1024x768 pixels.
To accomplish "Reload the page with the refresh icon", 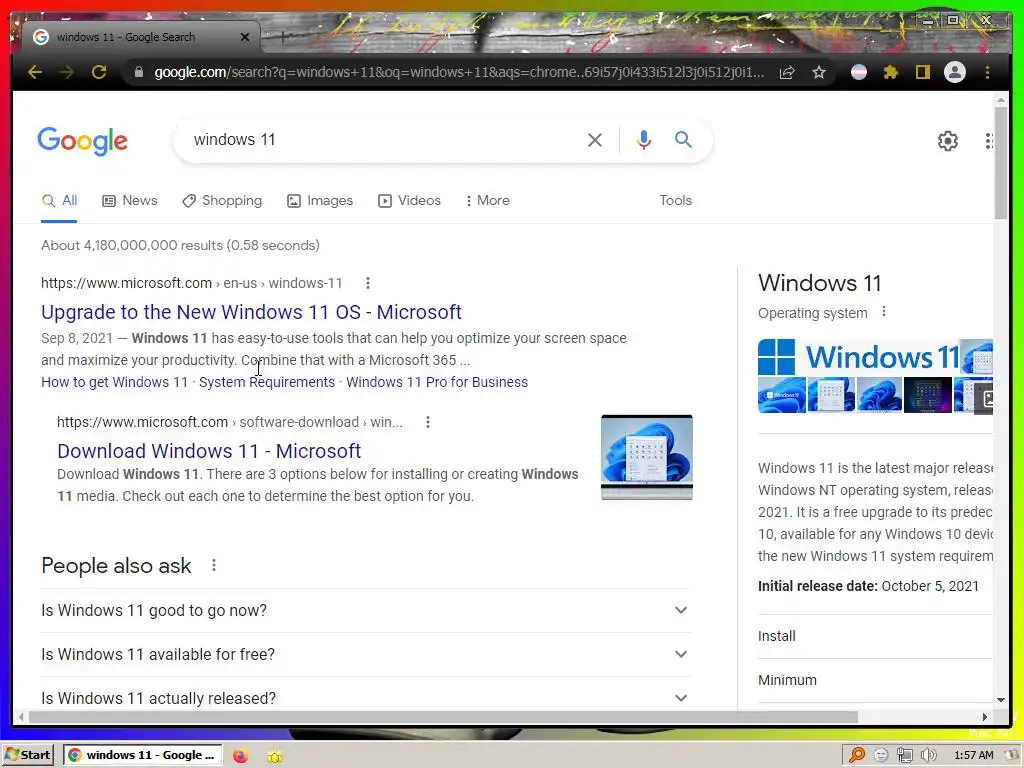I will coord(99,72).
